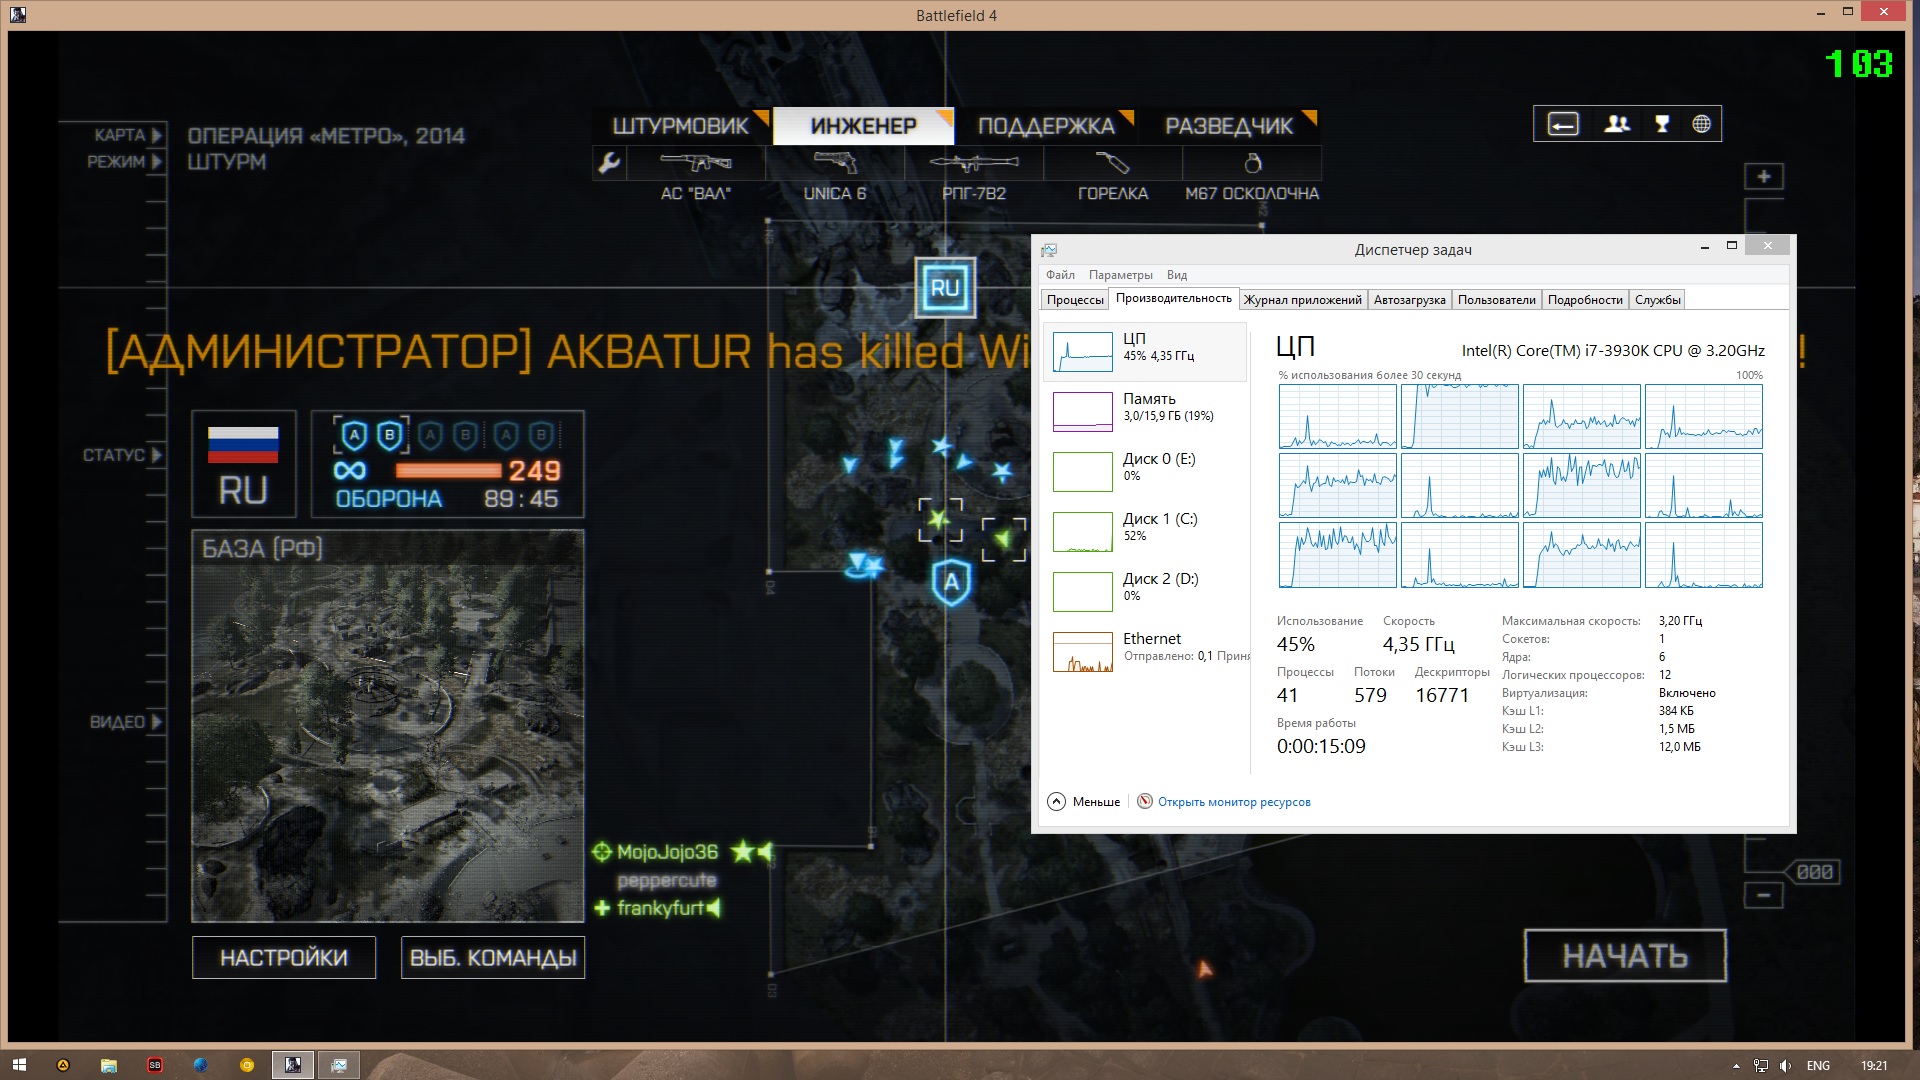The width and height of the screenshot is (1920, 1080).
Task: Expand the СТАТУС side section arrow
Action: point(157,455)
